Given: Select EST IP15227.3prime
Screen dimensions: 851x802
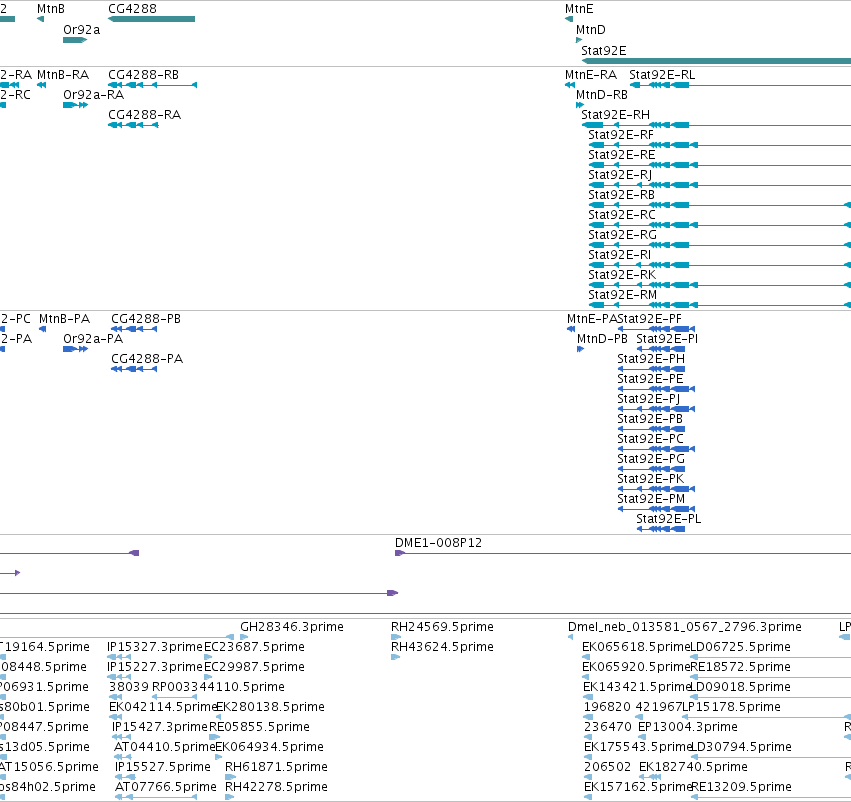Looking at the screenshot, I should (155, 667).
